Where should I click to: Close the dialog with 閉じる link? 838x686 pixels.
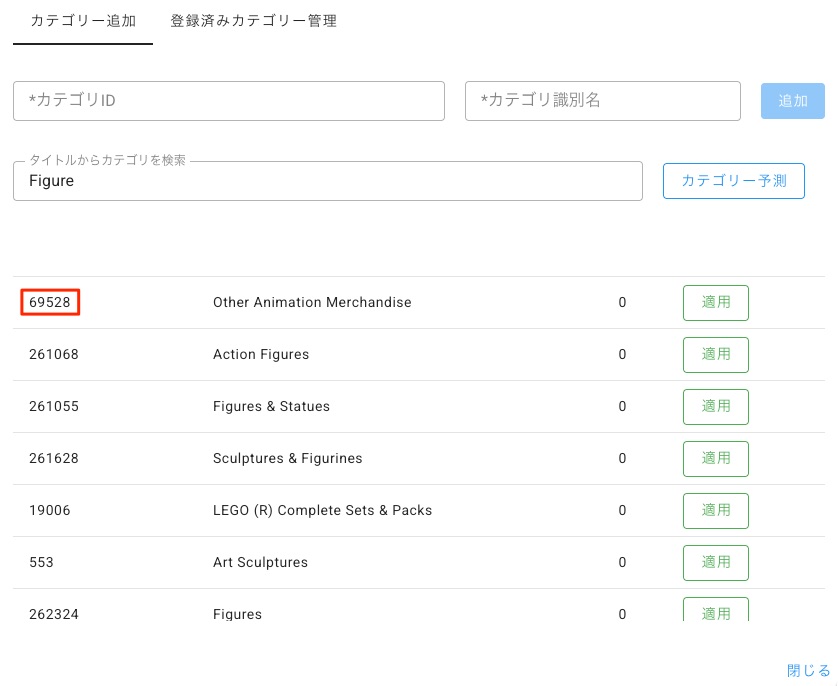pos(808,671)
